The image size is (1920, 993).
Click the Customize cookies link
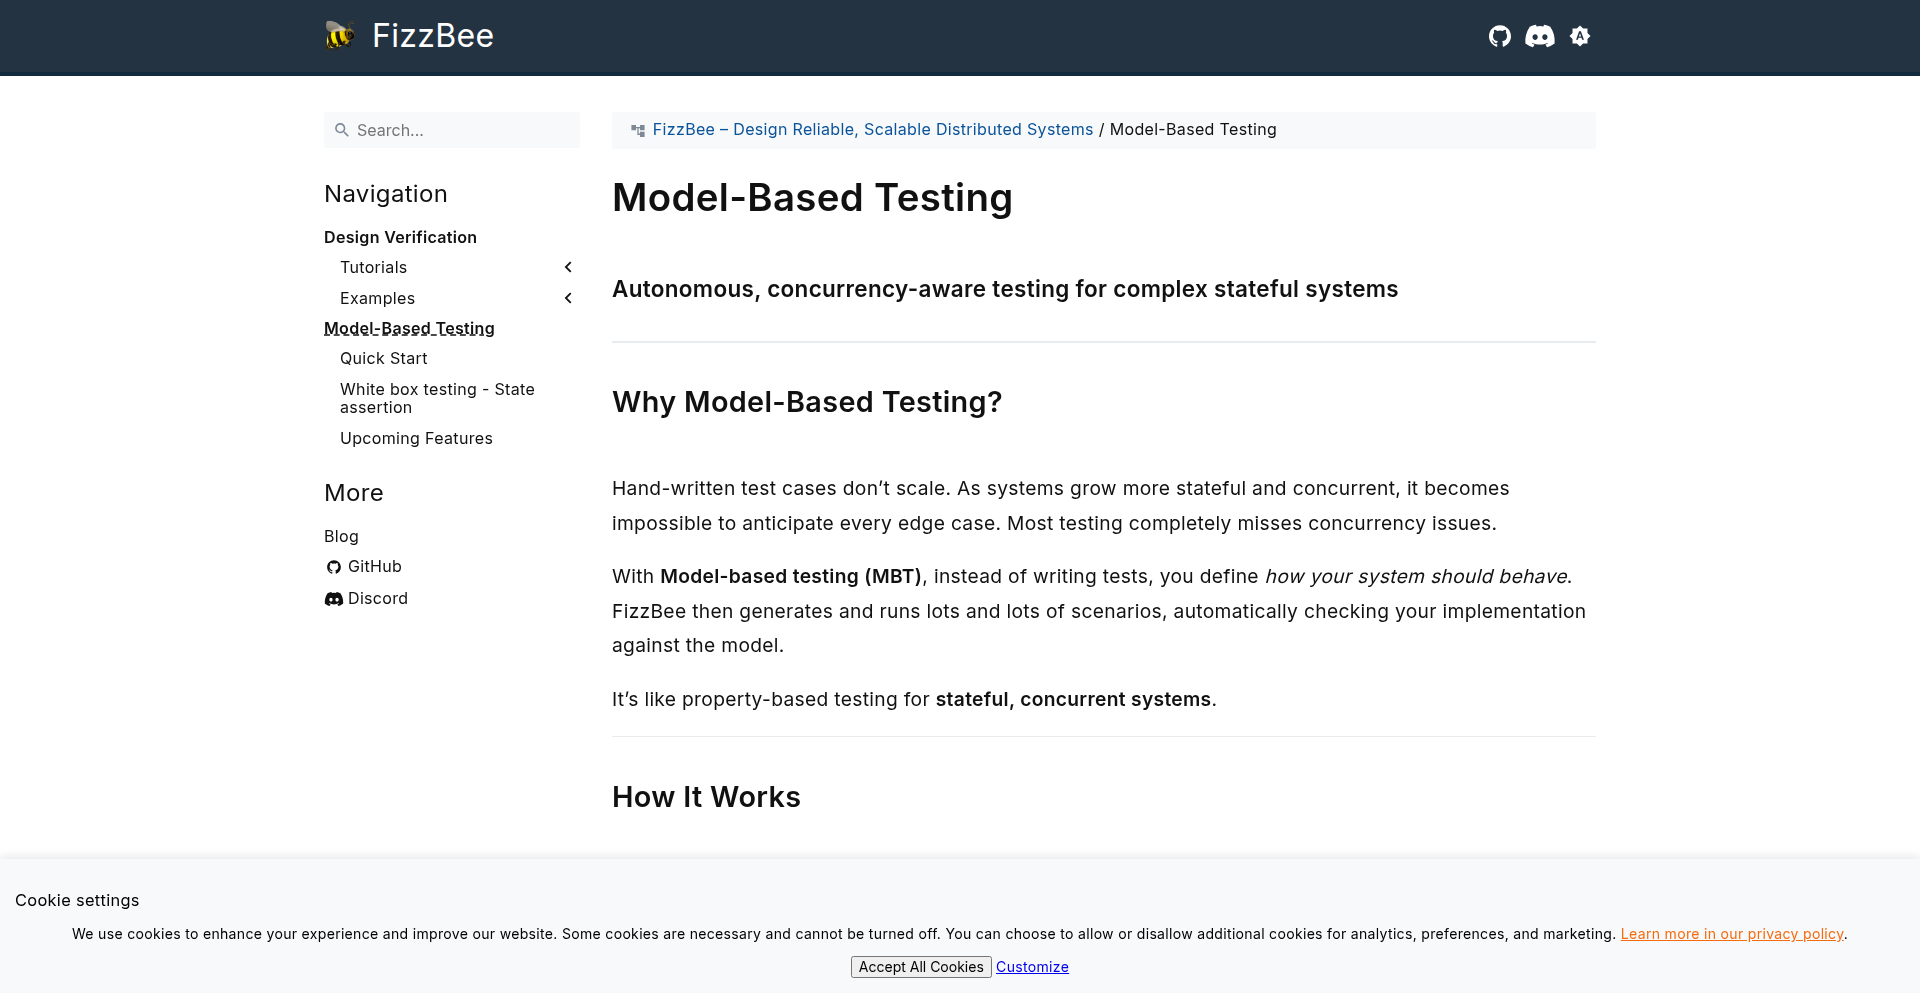(1032, 967)
